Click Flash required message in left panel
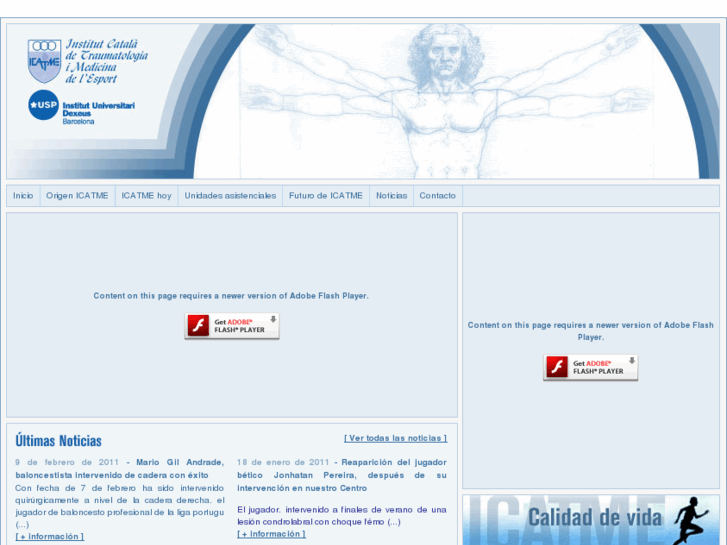Screen dimensions: 727x545 point(231,296)
